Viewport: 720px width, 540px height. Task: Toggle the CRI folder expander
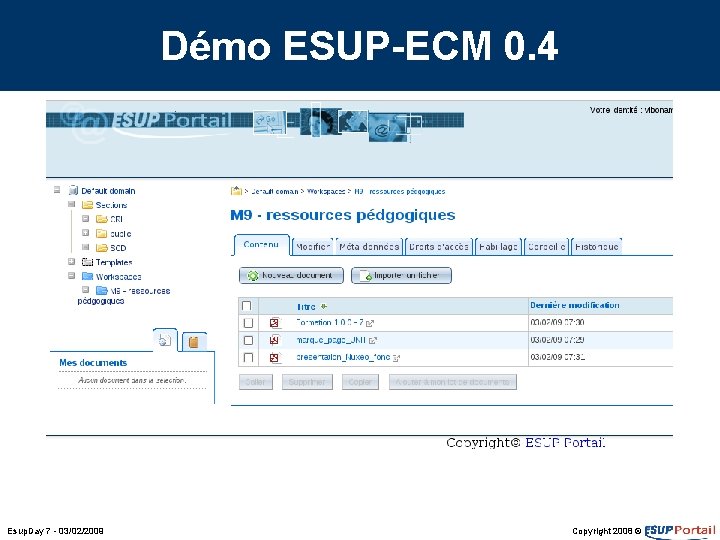tap(85, 219)
